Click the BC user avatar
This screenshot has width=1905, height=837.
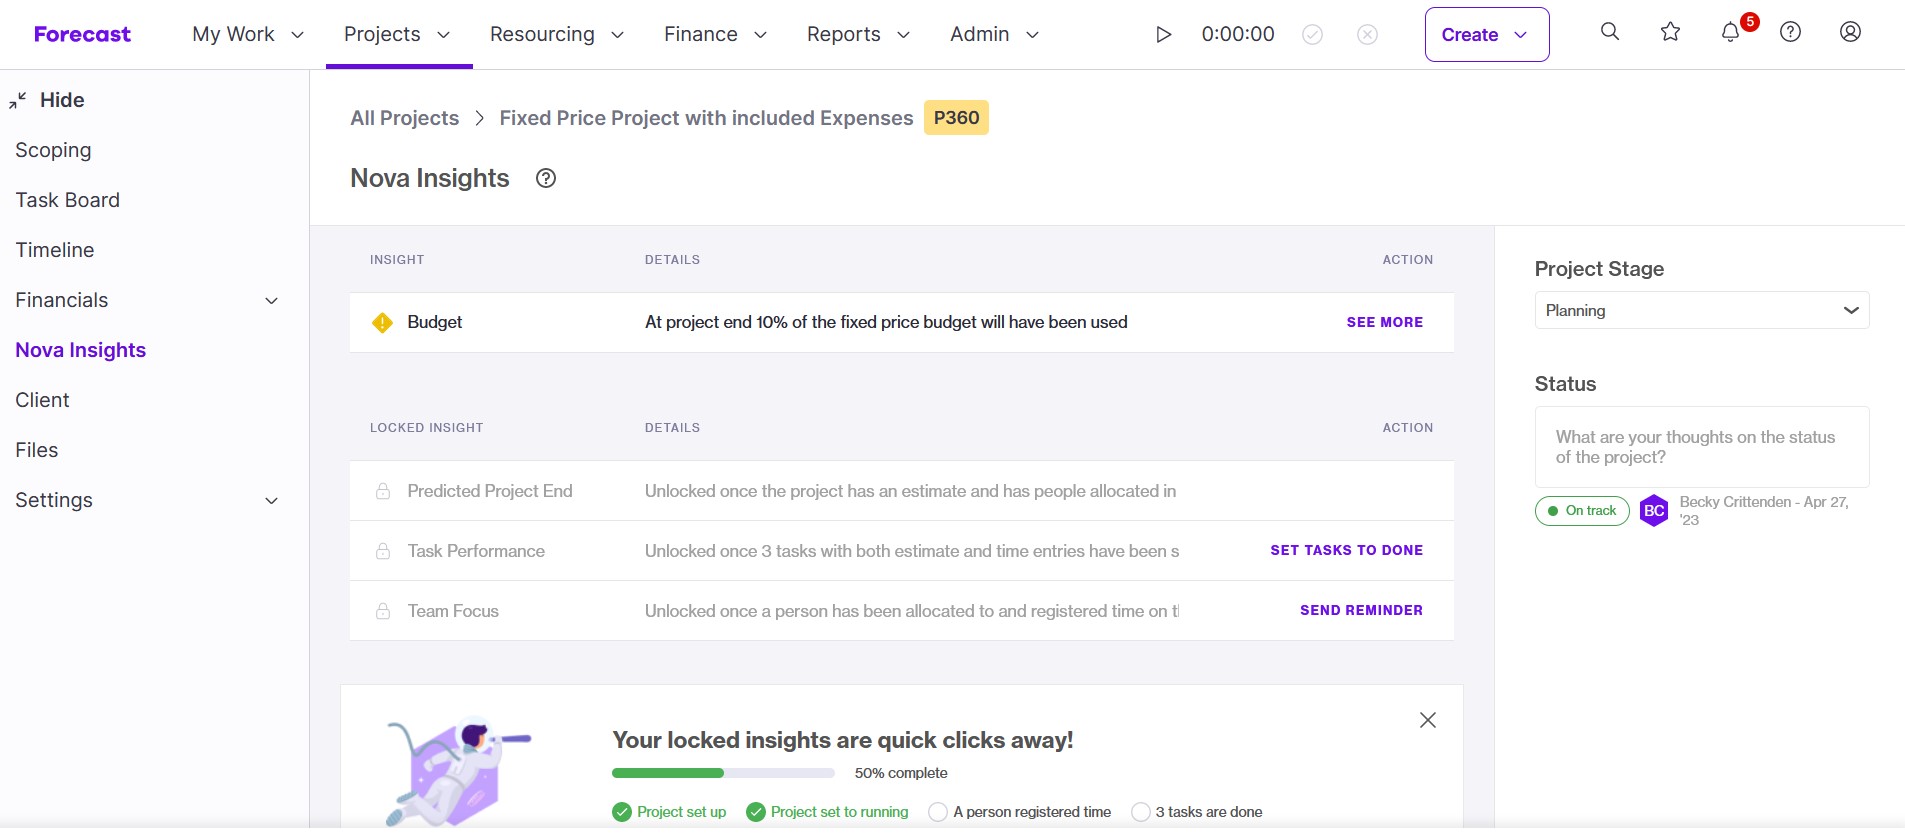tap(1654, 511)
